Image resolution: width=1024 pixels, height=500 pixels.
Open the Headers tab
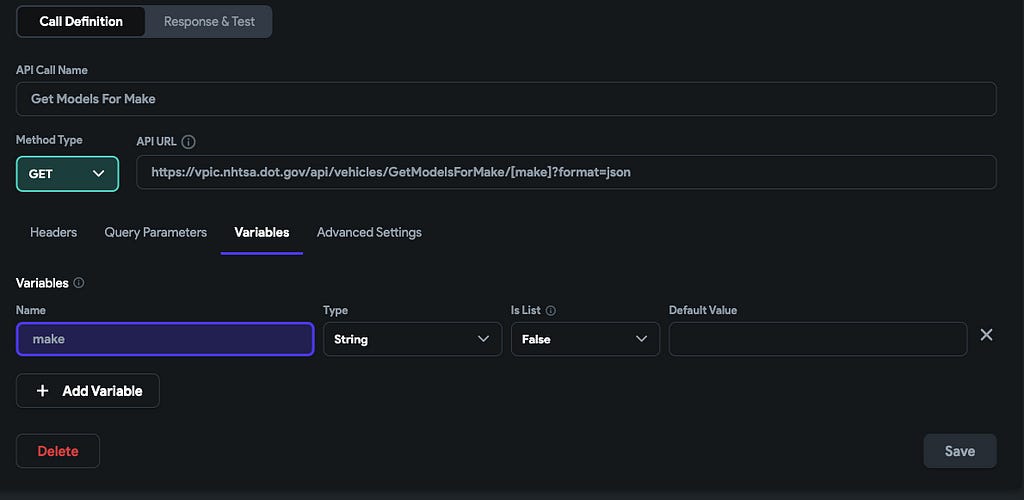(54, 232)
